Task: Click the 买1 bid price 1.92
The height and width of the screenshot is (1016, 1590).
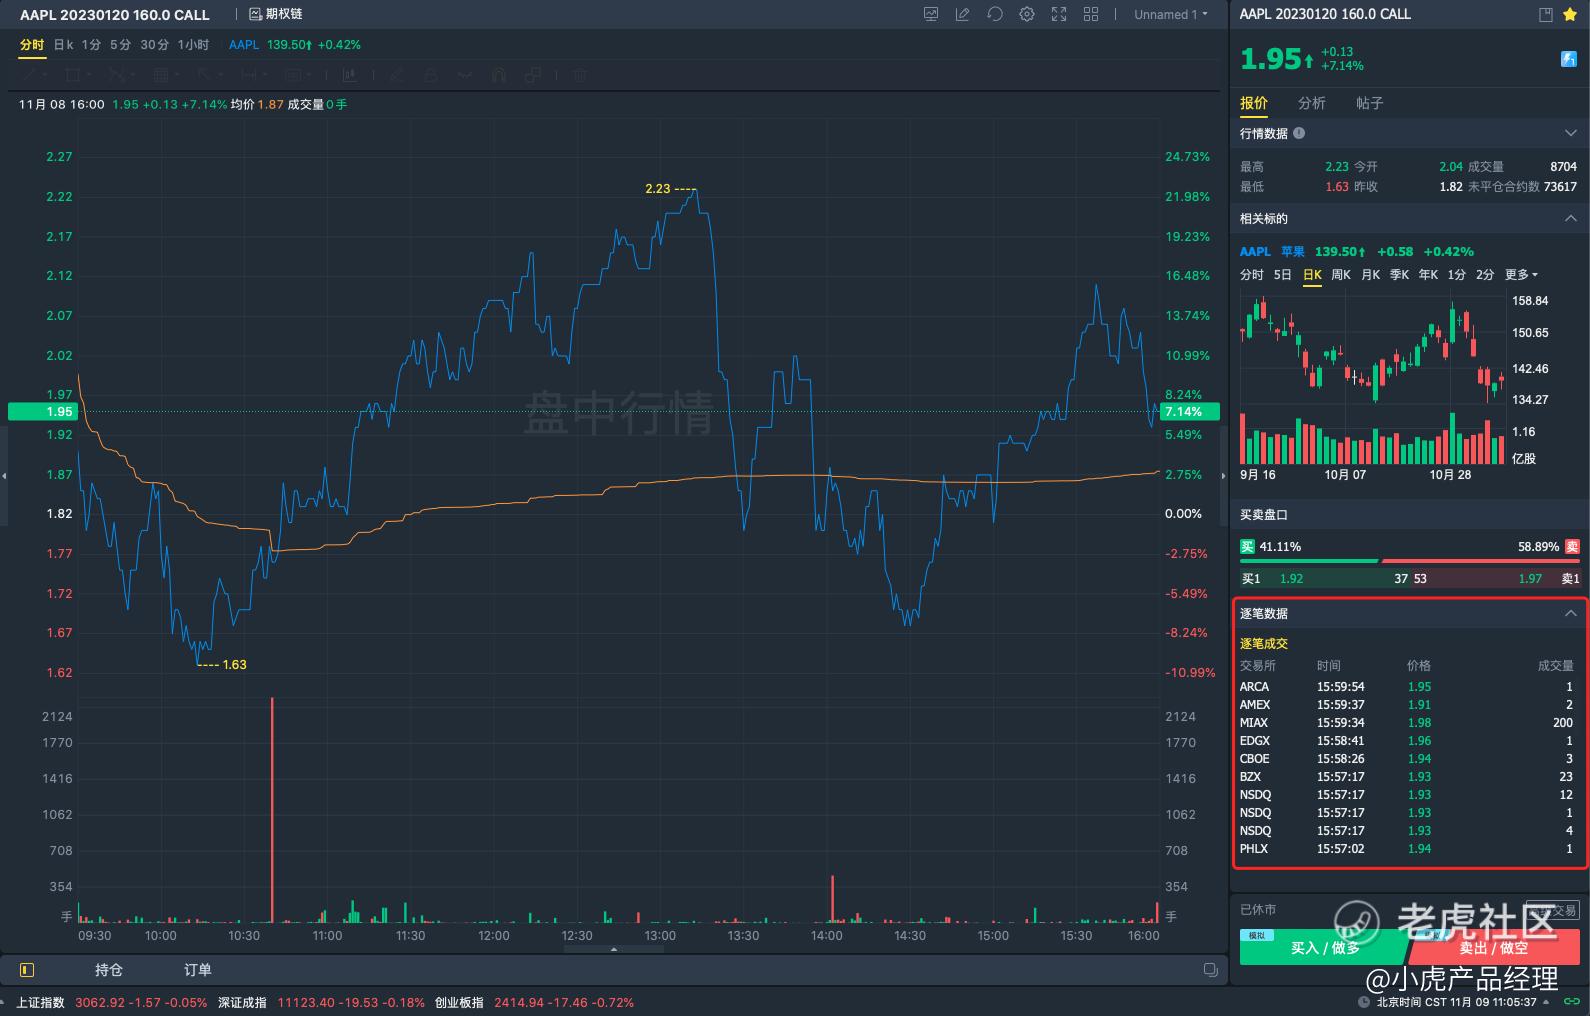Action: (1291, 579)
